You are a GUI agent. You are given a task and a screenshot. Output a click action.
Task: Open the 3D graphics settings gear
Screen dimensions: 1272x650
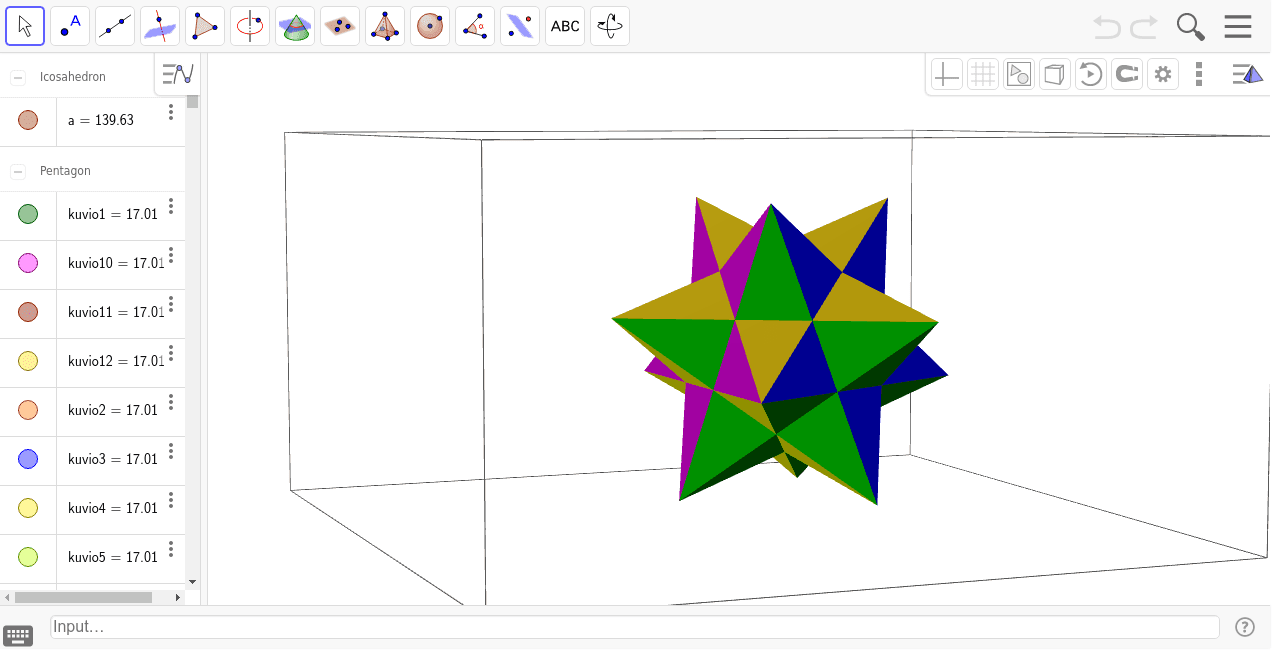click(1162, 73)
